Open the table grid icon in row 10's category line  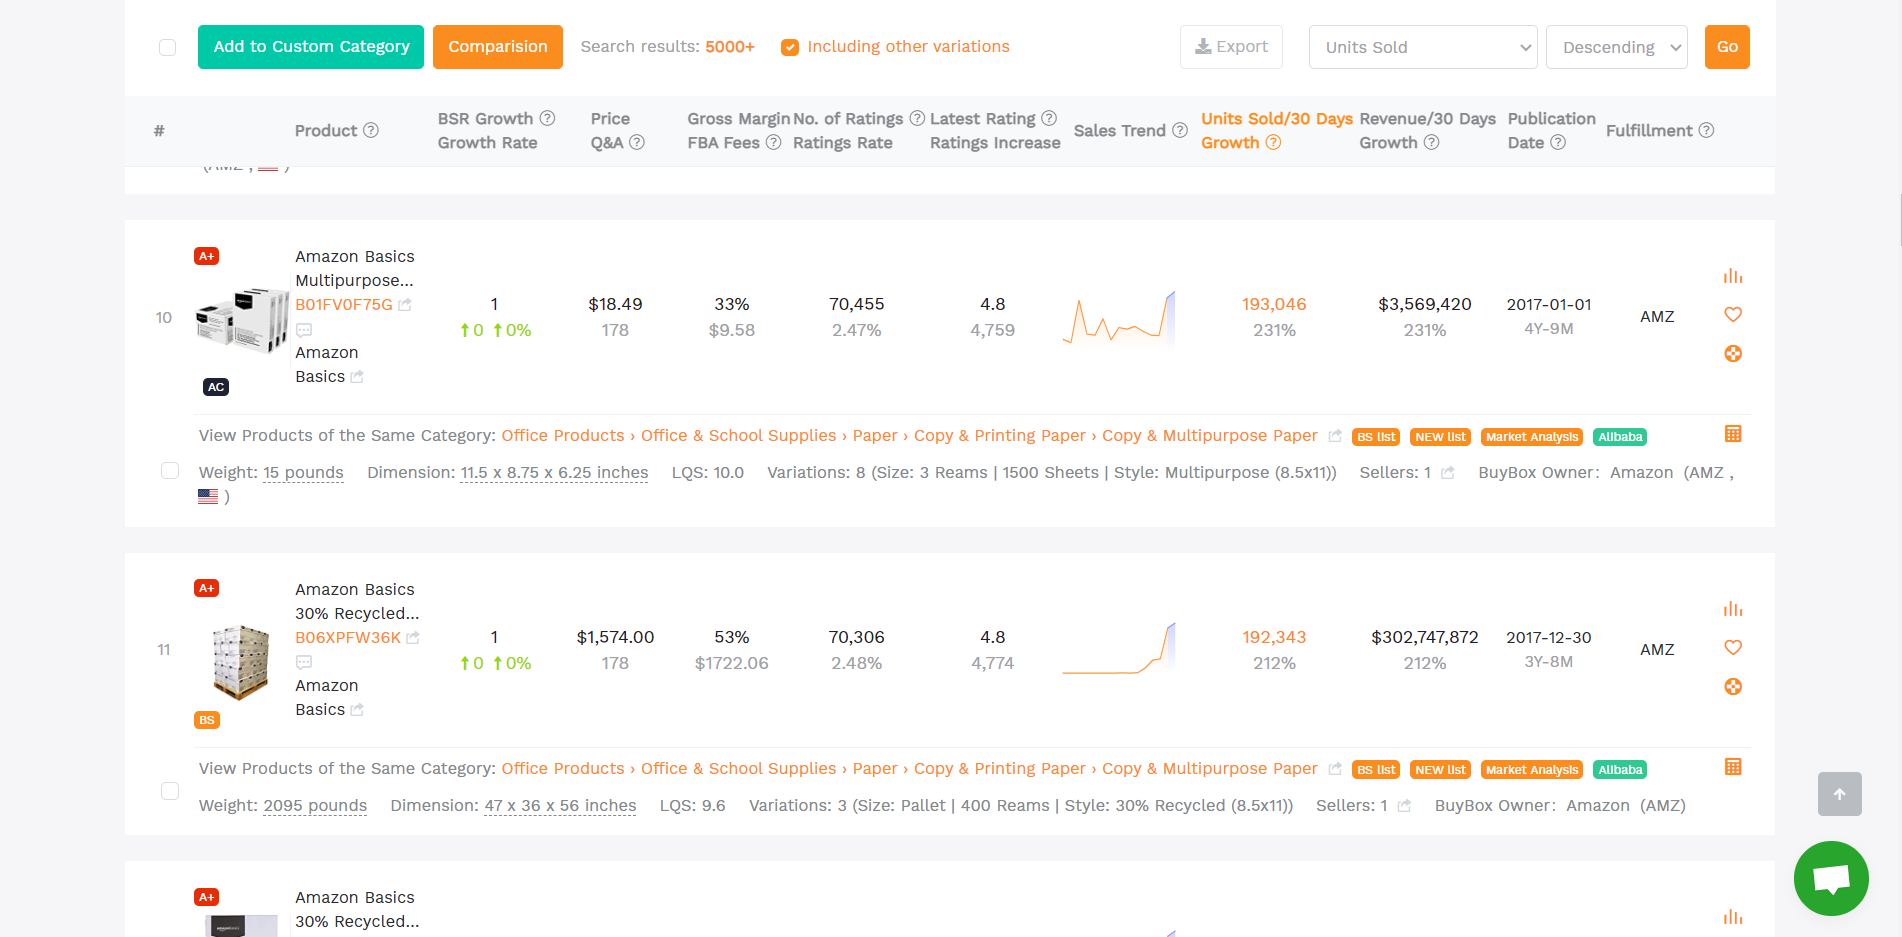click(1733, 434)
